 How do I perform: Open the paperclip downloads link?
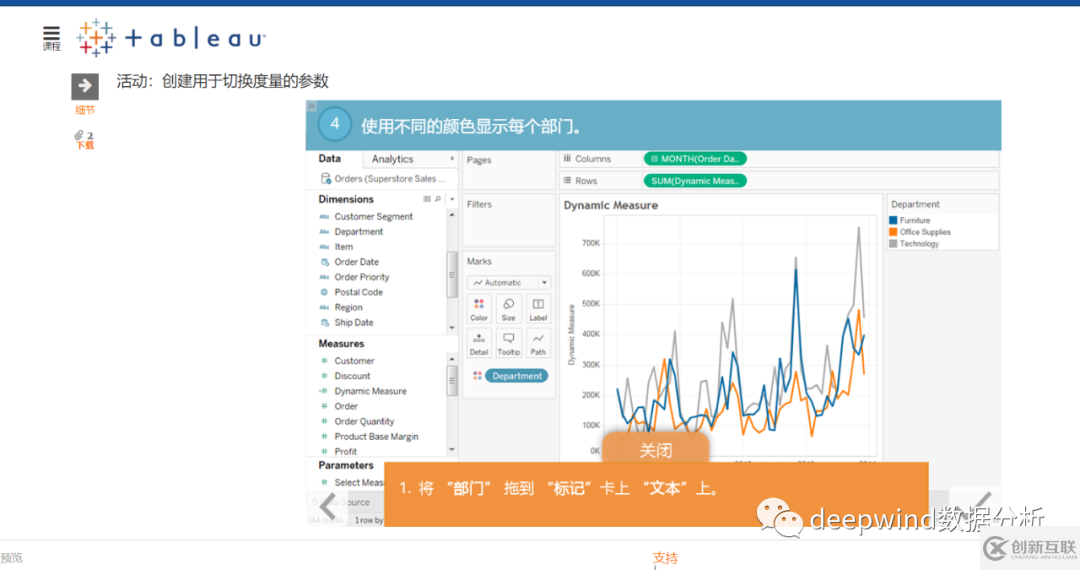pos(85,140)
